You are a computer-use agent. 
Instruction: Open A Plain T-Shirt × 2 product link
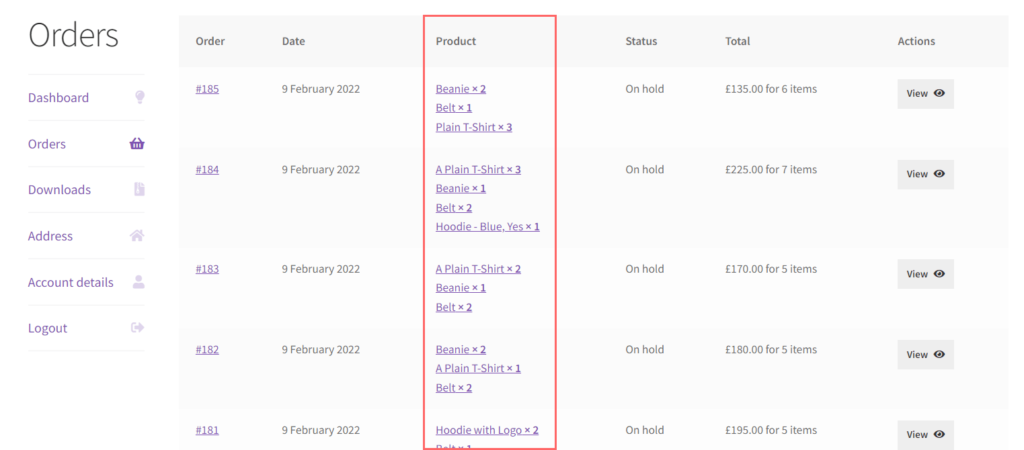point(478,269)
